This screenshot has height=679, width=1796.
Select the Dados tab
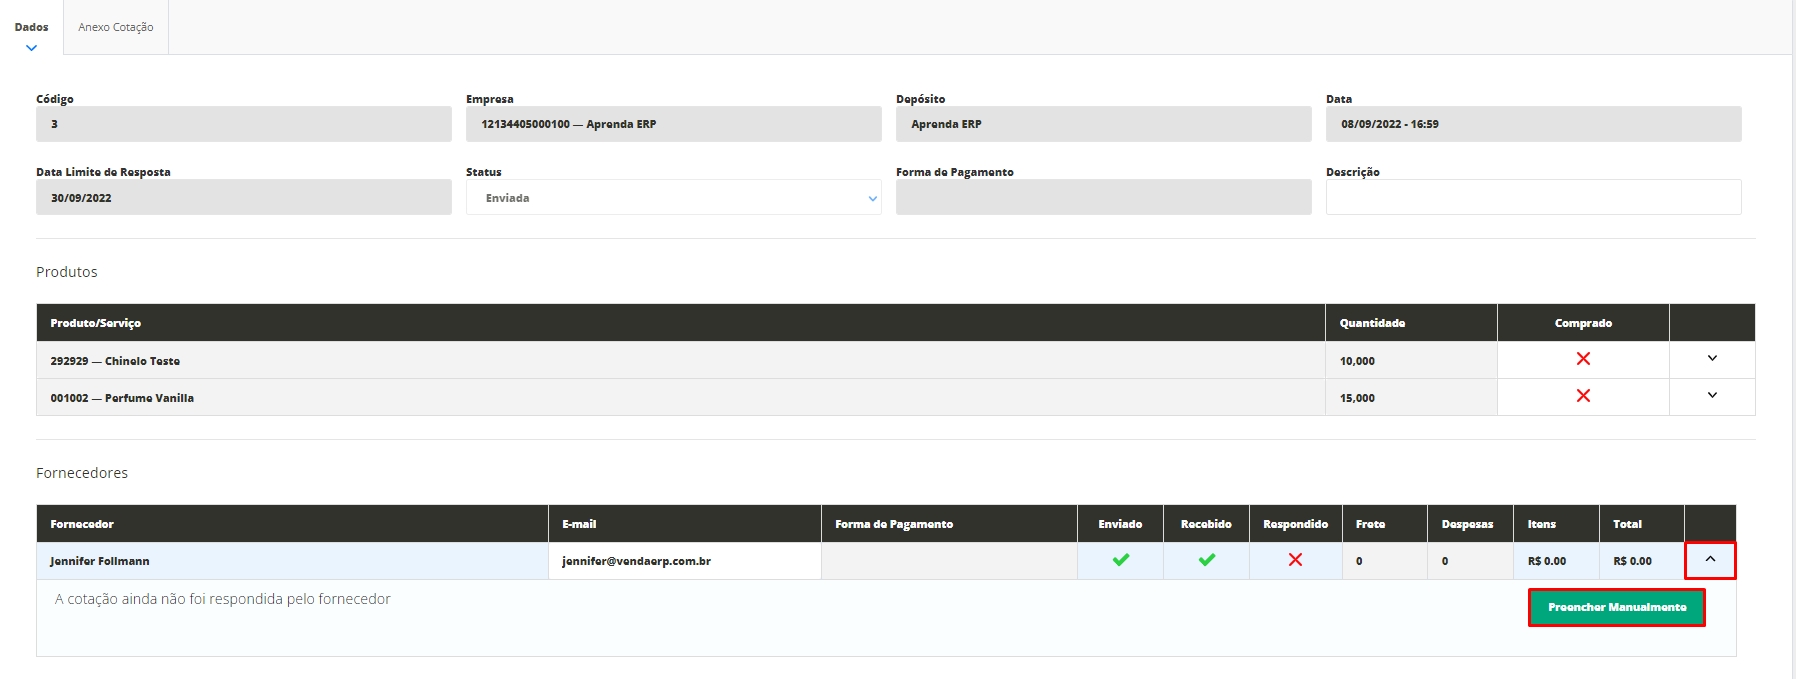coord(32,27)
